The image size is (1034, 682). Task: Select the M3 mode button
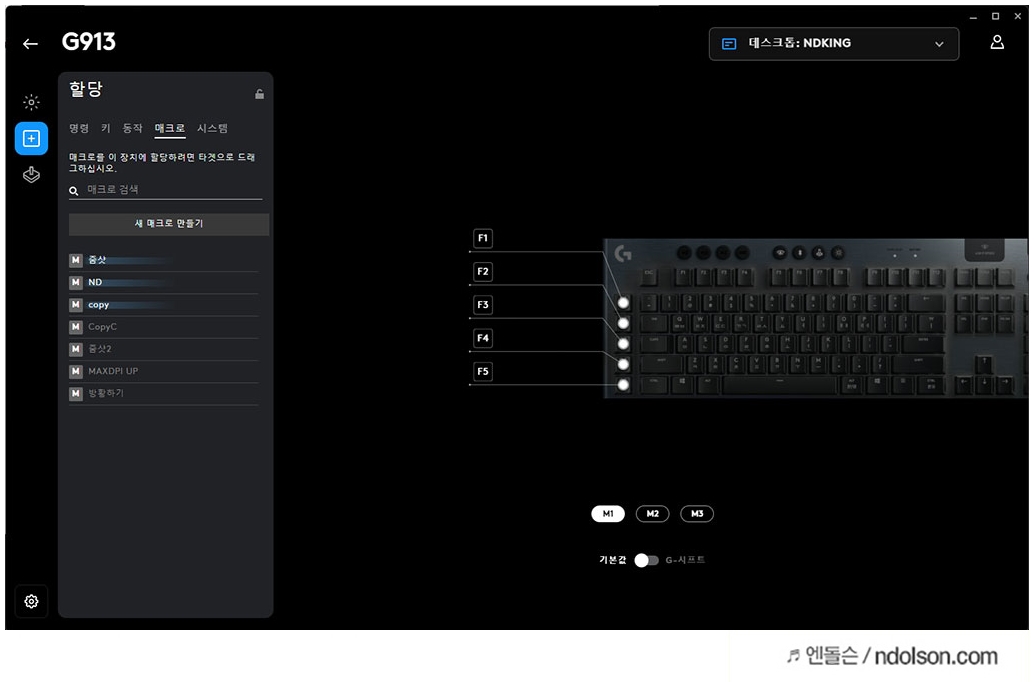697,514
